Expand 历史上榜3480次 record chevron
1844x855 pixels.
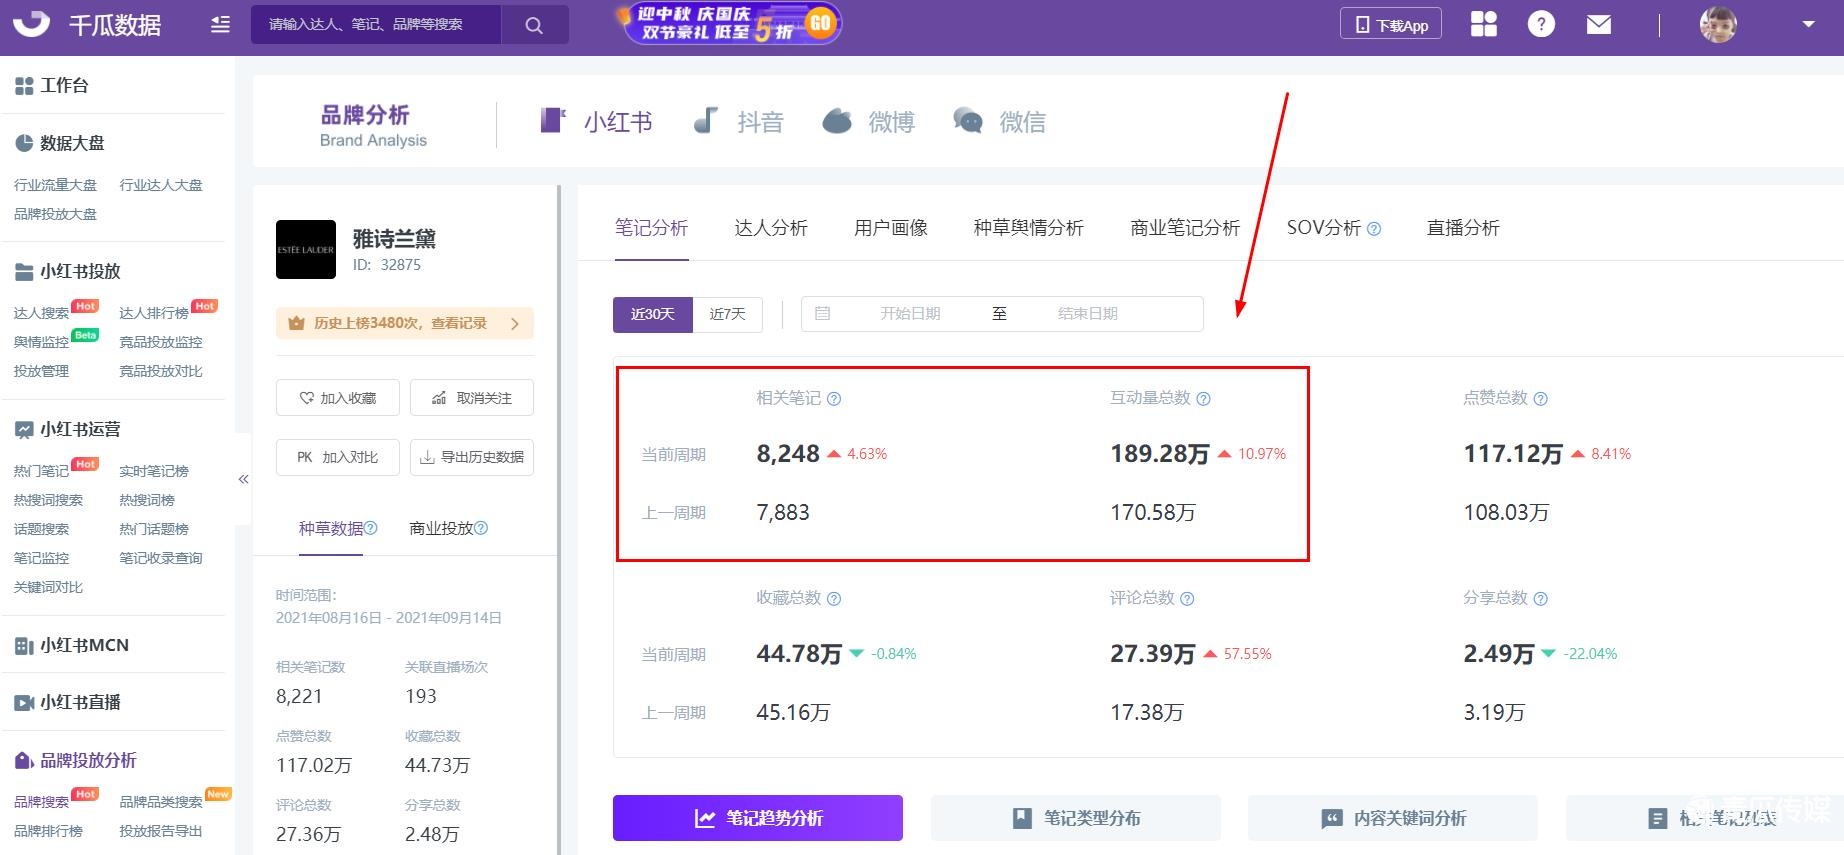pos(515,324)
